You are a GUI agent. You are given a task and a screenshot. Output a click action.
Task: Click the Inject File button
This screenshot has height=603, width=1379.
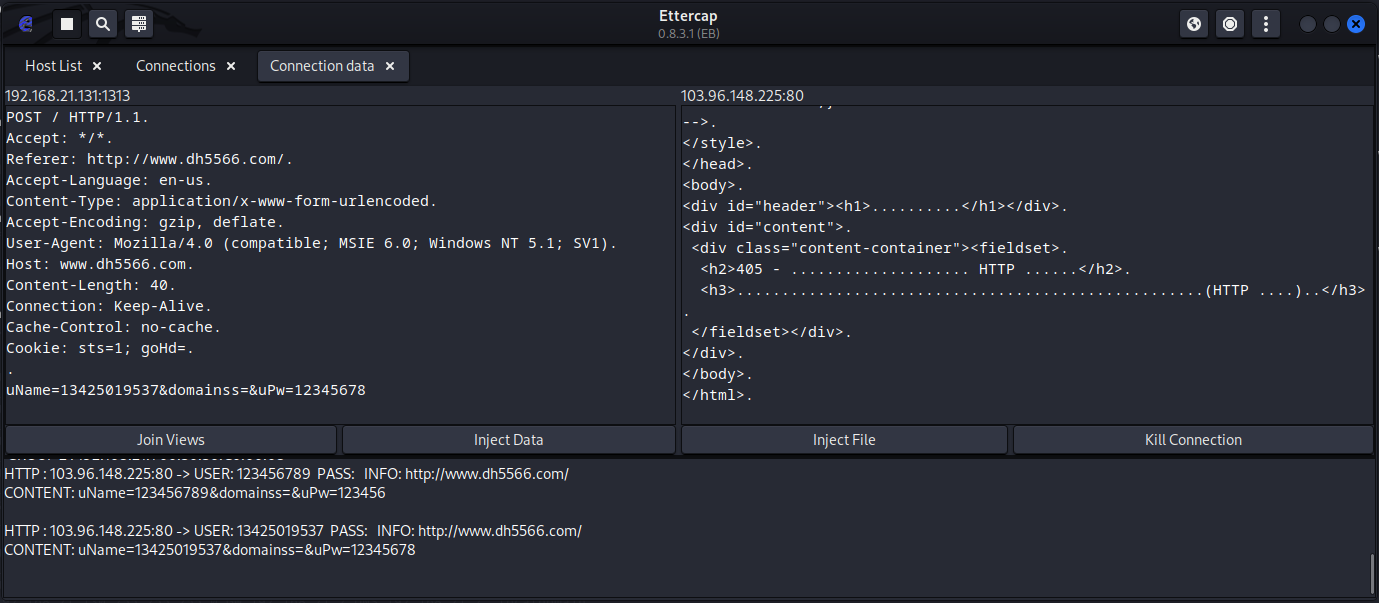844,440
